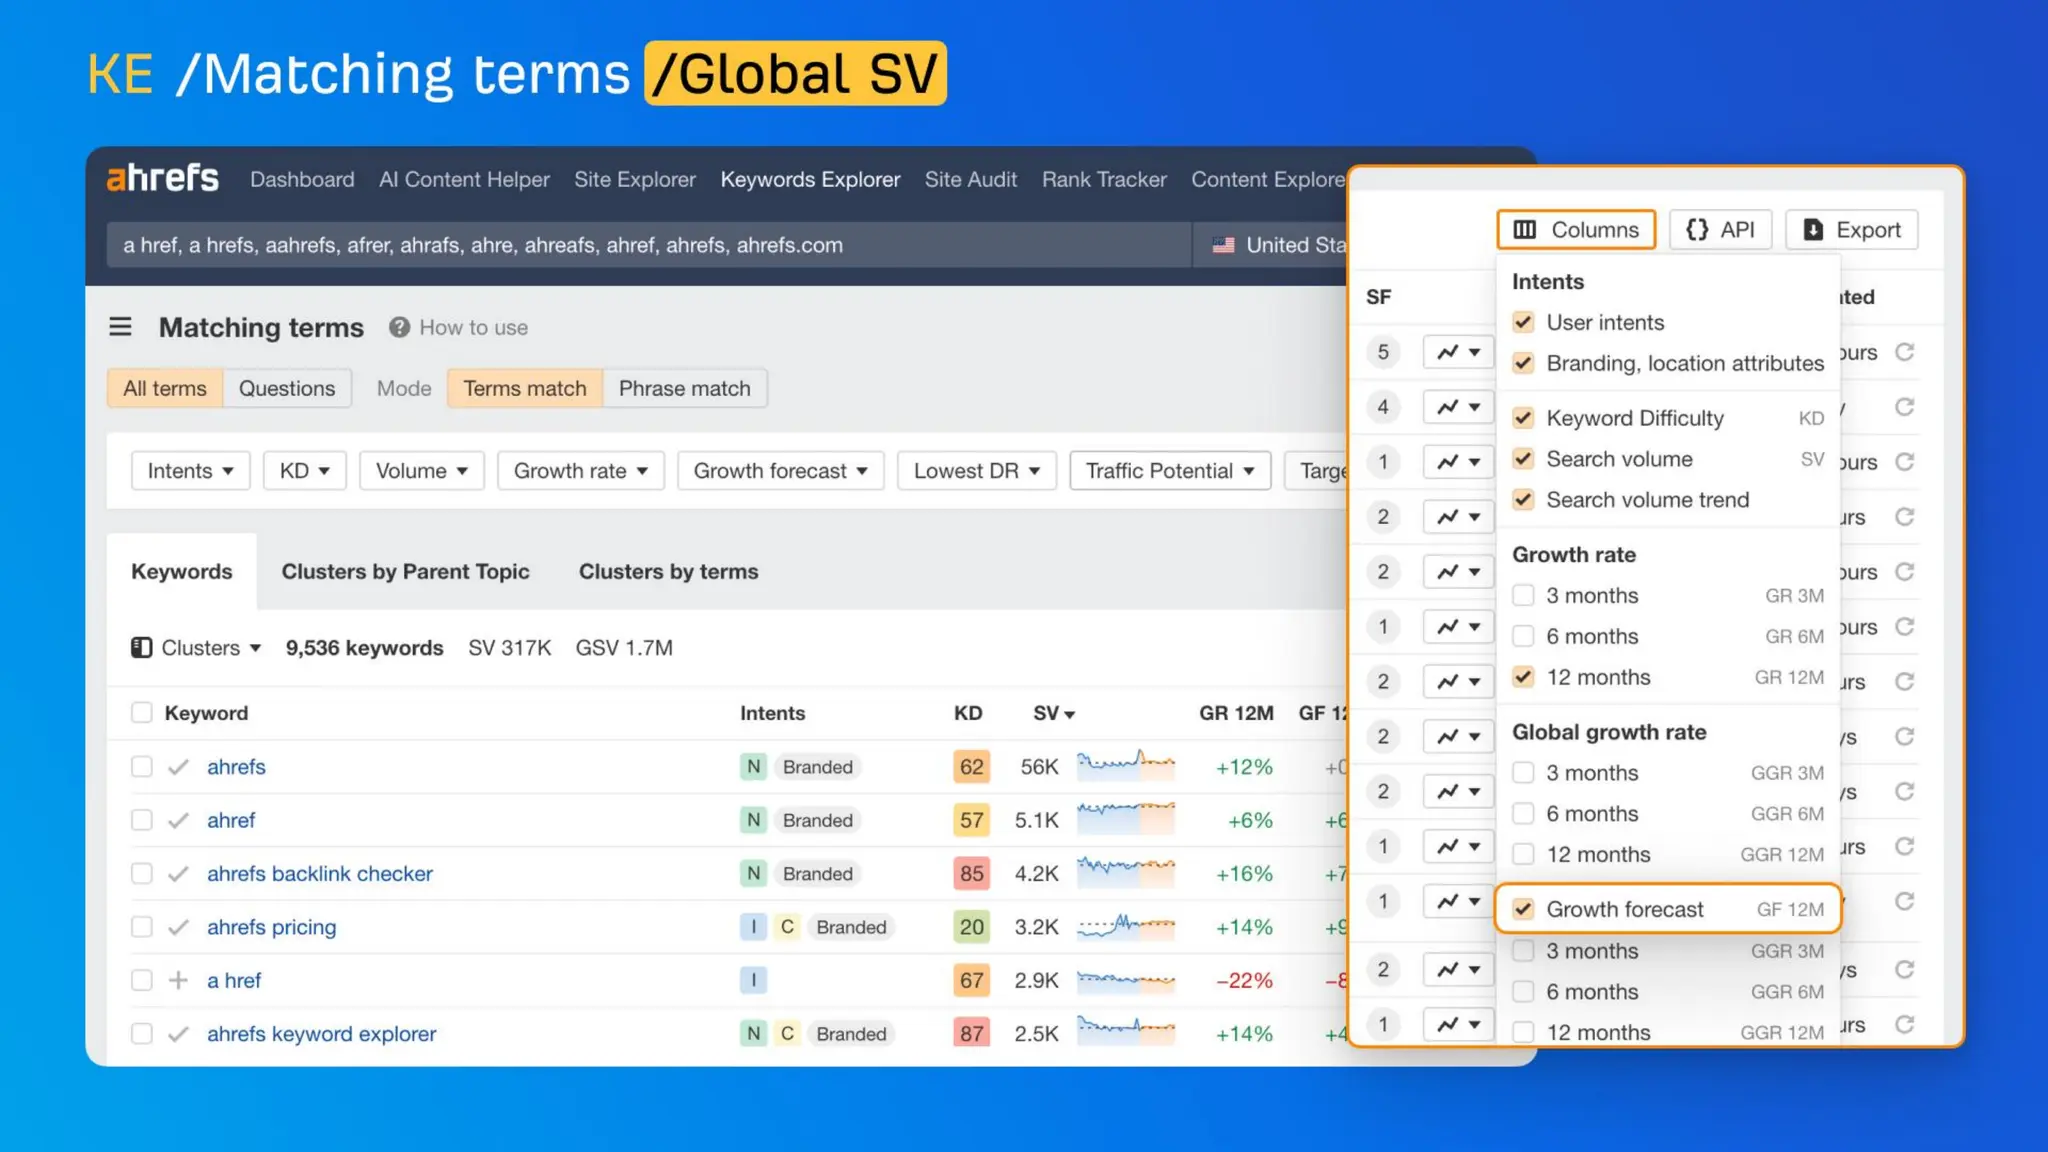Switch to Clusters by terms tab
This screenshot has height=1152, width=2048.
[x=668, y=571]
